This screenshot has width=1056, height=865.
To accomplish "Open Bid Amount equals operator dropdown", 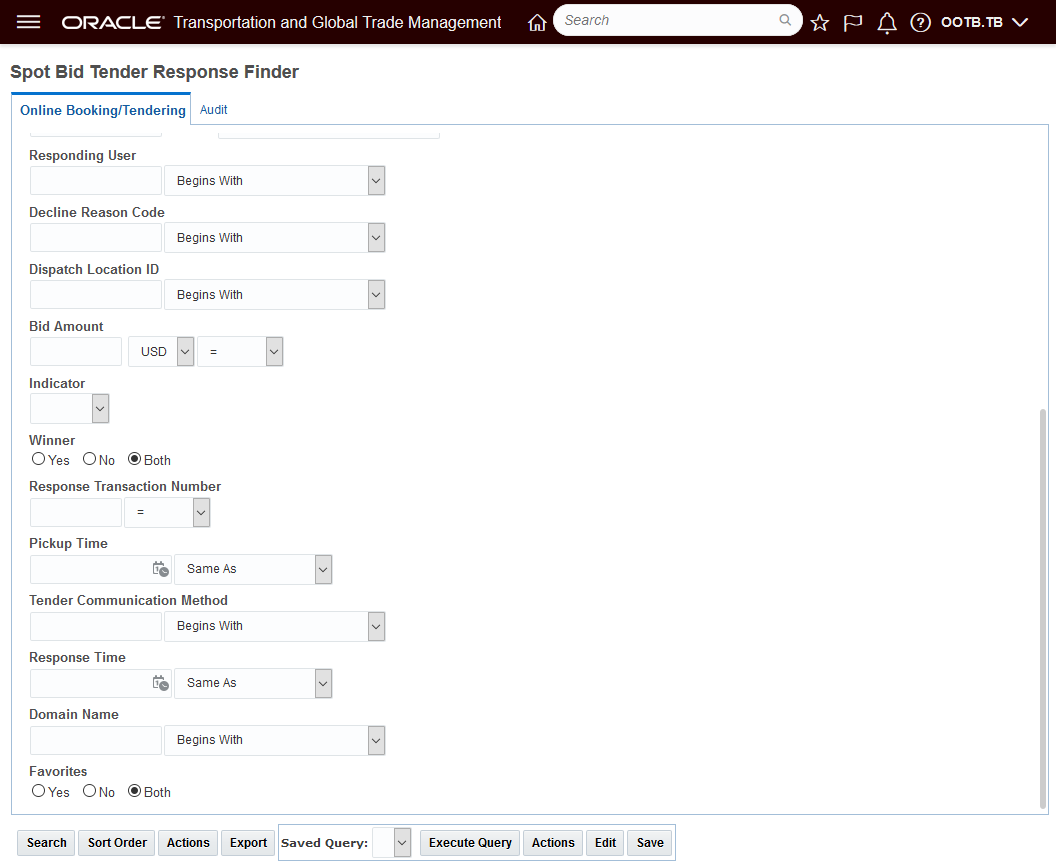I will click(240, 352).
